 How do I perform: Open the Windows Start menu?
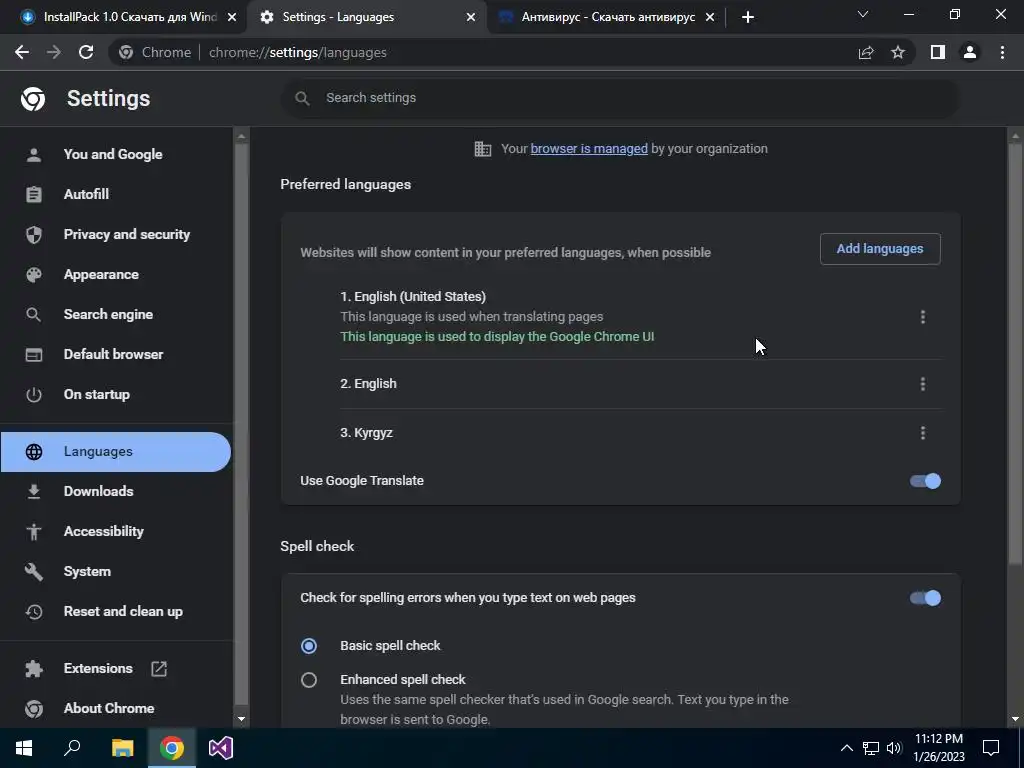point(24,748)
